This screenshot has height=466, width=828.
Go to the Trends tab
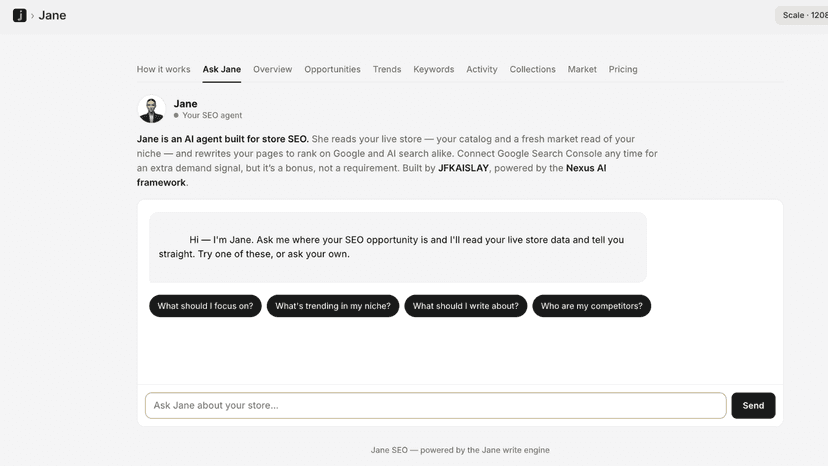click(387, 69)
